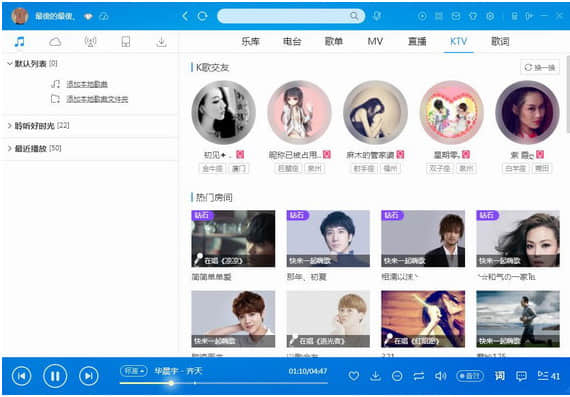Click the refresh icon beside search box
570x397 pixels.
tap(202, 16)
